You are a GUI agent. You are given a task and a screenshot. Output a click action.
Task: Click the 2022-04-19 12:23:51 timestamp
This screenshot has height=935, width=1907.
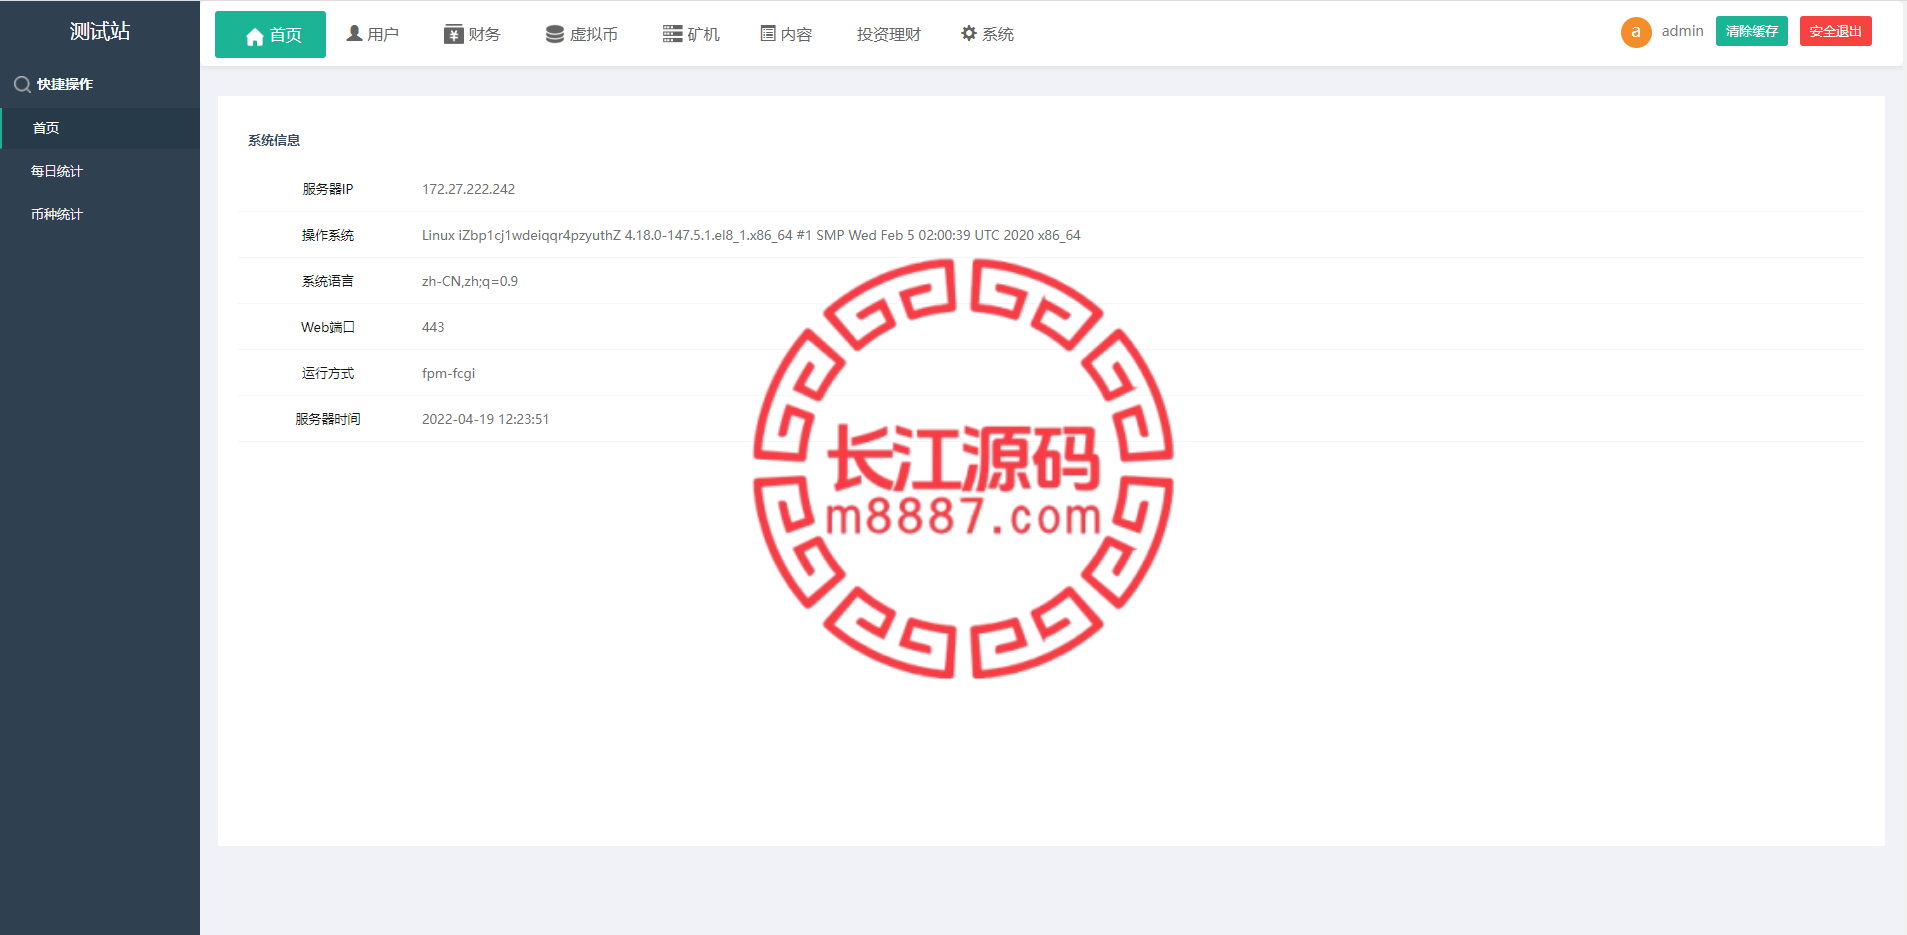(485, 419)
